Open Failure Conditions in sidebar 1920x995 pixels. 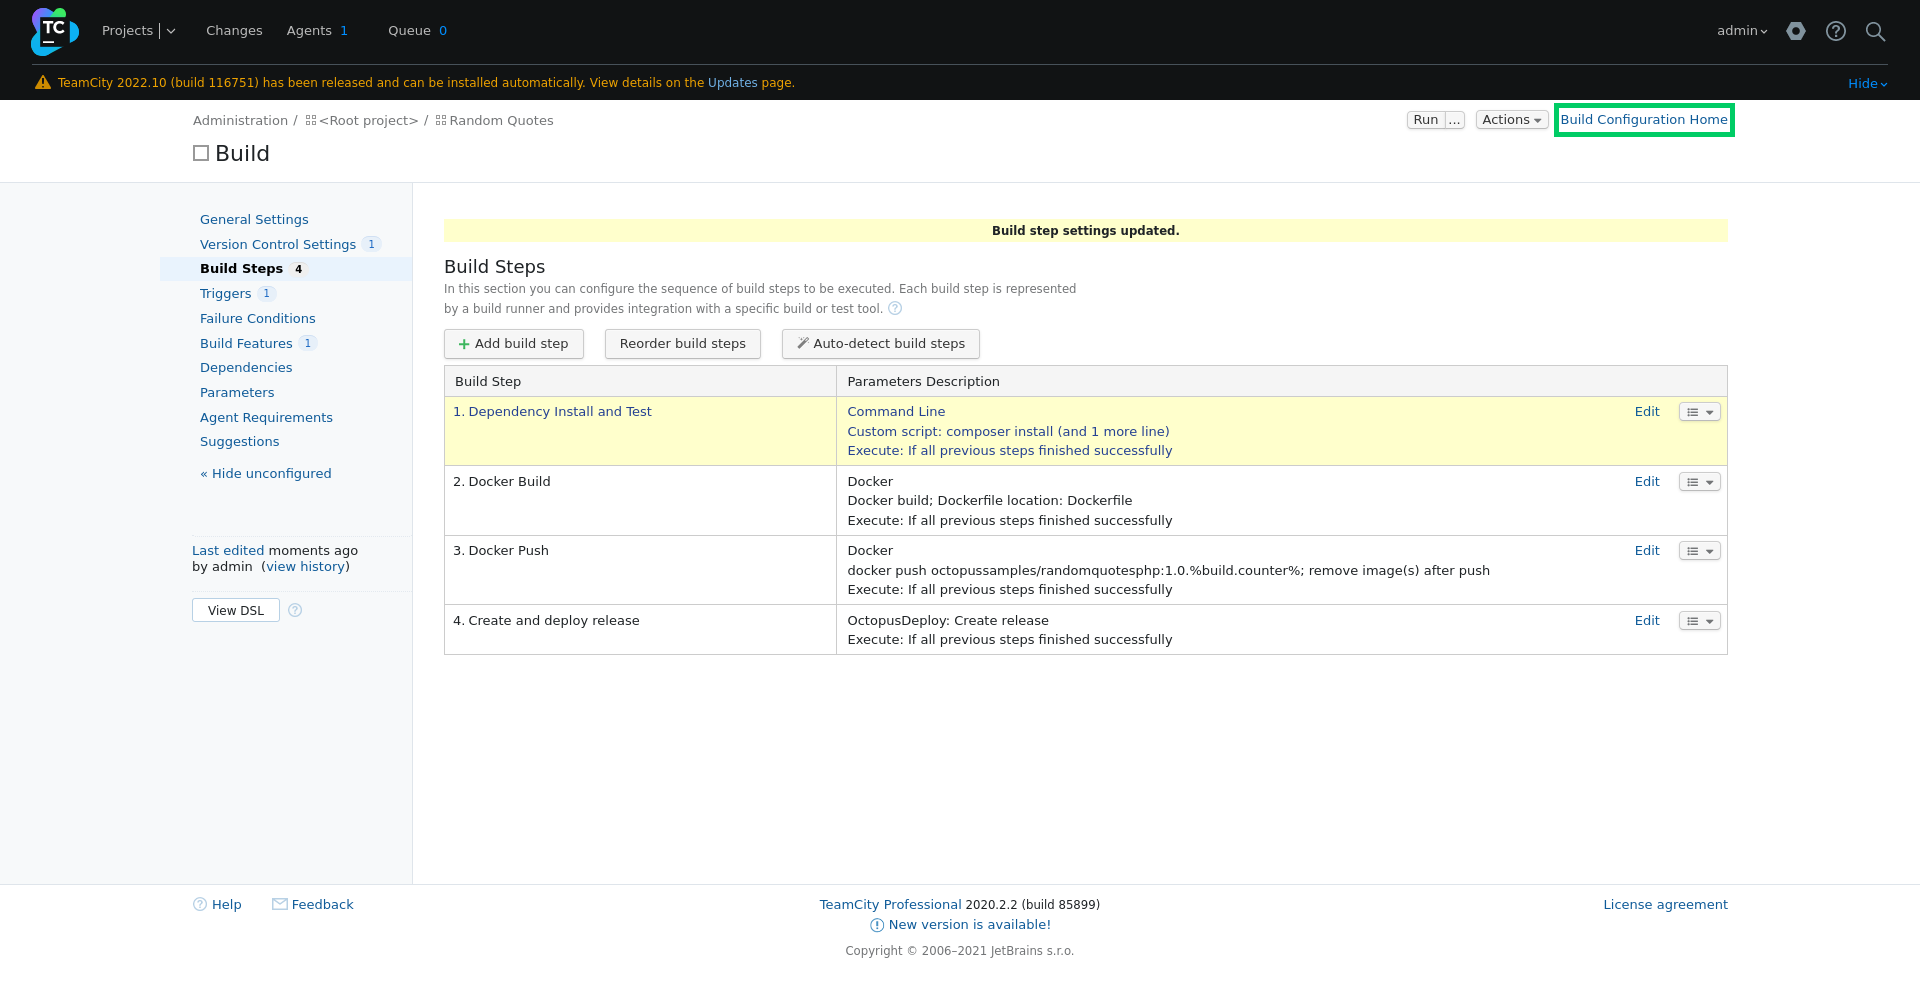point(257,319)
